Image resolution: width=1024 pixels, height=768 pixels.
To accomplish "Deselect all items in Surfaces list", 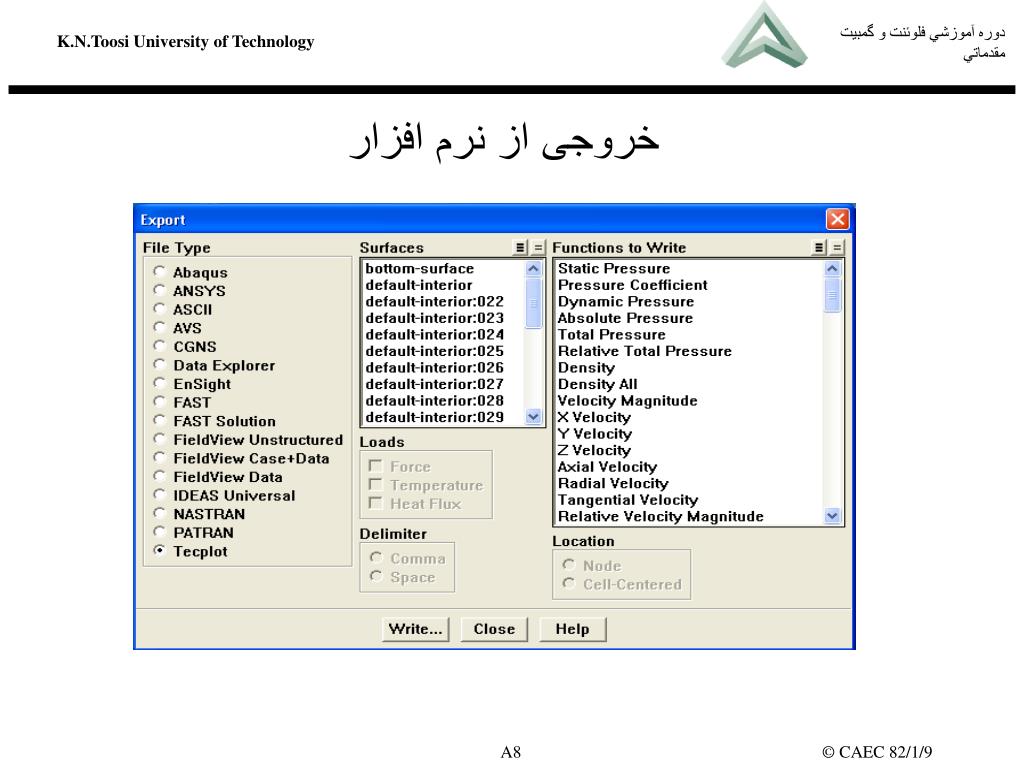I will [537, 248].
